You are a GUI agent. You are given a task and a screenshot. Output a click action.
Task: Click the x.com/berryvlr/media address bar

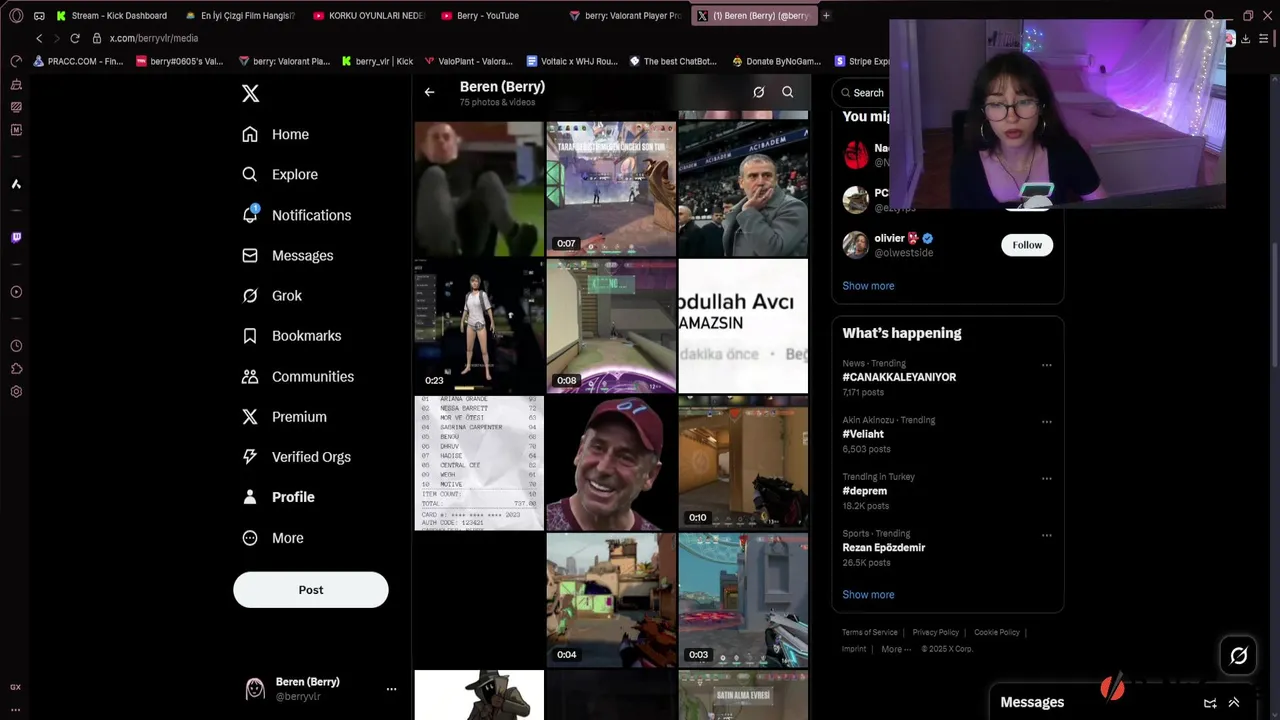(x=154, y=38)
